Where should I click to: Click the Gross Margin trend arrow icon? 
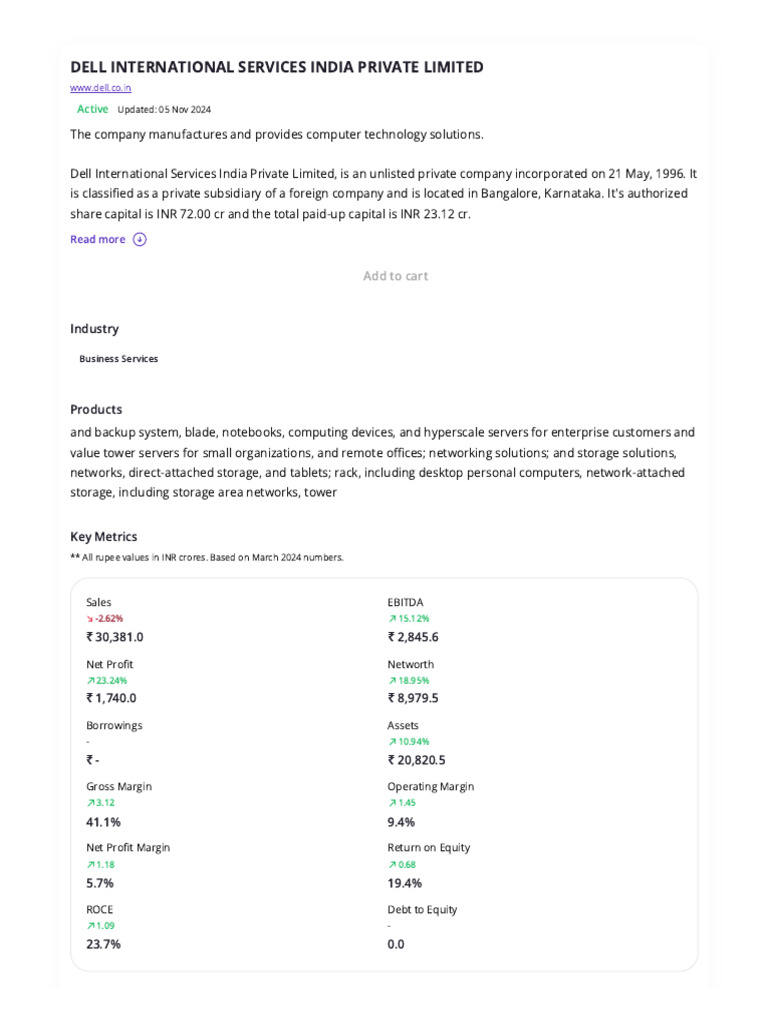(x=90, y=803)
